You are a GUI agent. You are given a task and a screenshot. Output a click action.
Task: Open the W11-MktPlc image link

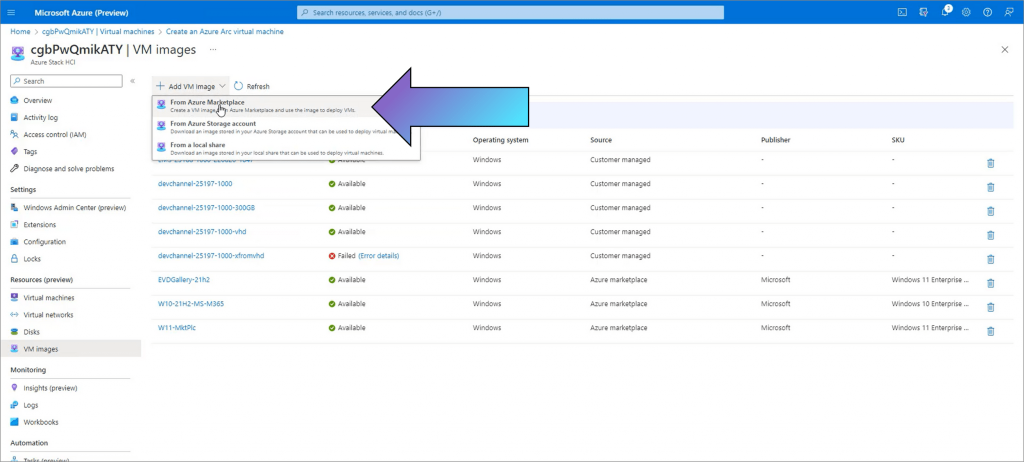pos(177,327)
